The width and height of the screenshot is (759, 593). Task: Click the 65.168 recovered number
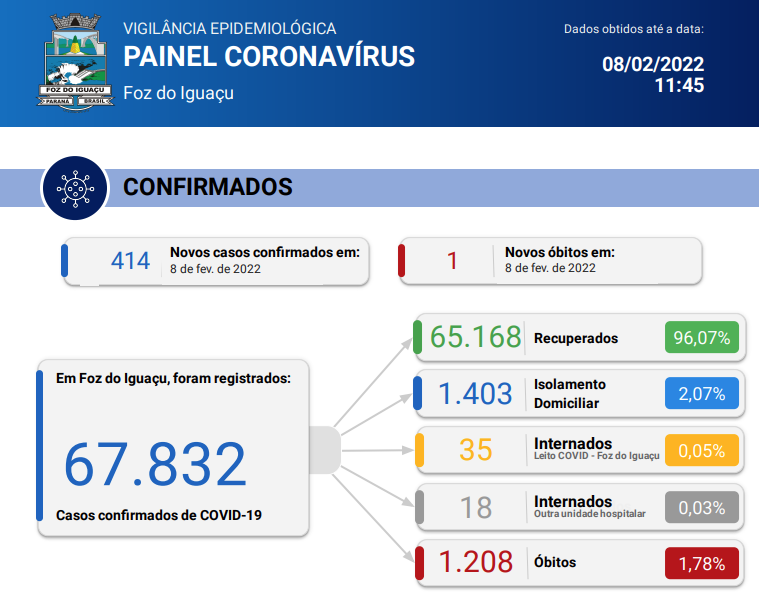coord(475,336)
